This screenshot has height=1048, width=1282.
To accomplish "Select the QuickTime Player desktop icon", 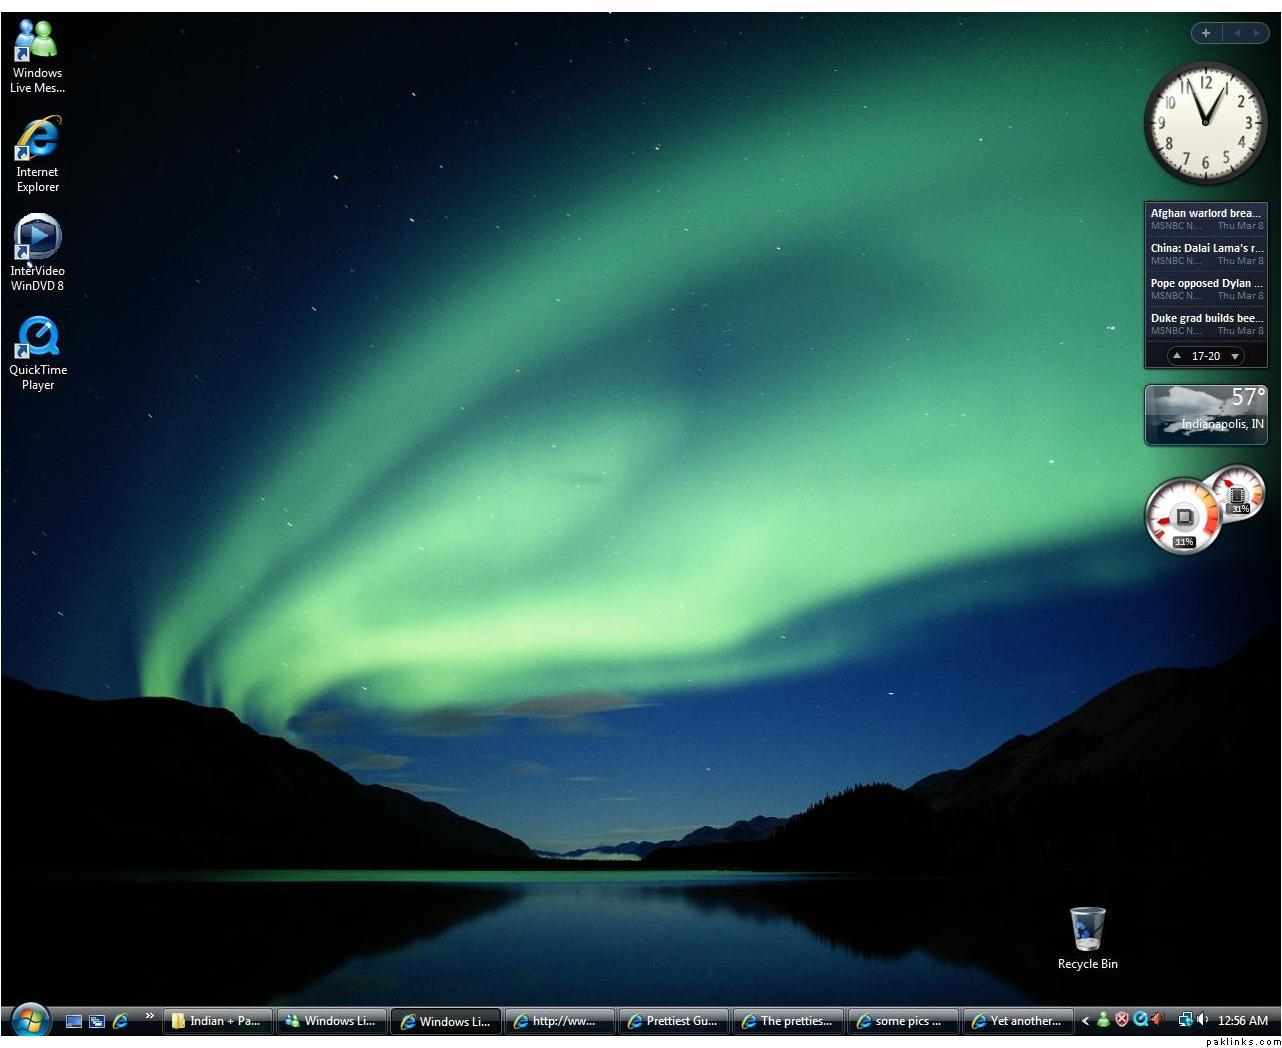I will tap(37, 353).
